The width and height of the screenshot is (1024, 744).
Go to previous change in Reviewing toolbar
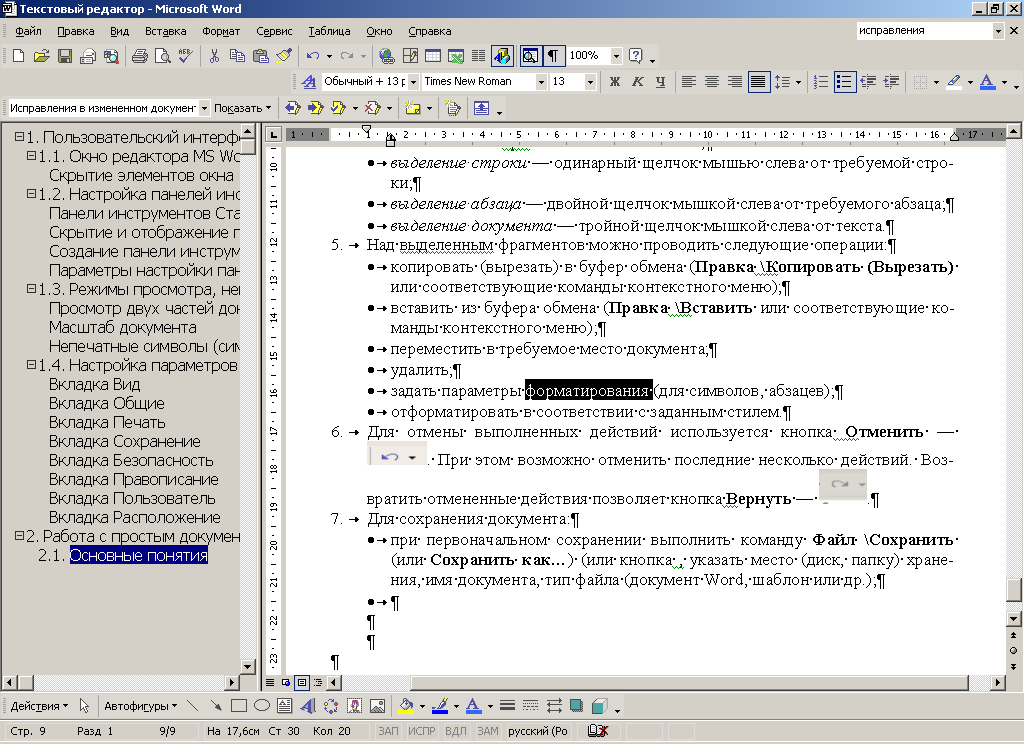[293, 108]
